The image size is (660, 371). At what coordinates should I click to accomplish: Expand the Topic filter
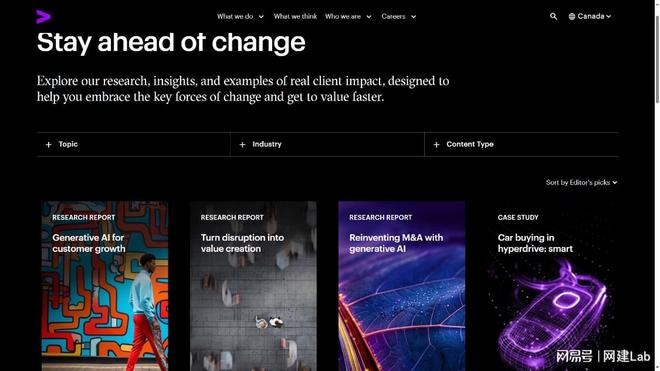pos(133,144)
